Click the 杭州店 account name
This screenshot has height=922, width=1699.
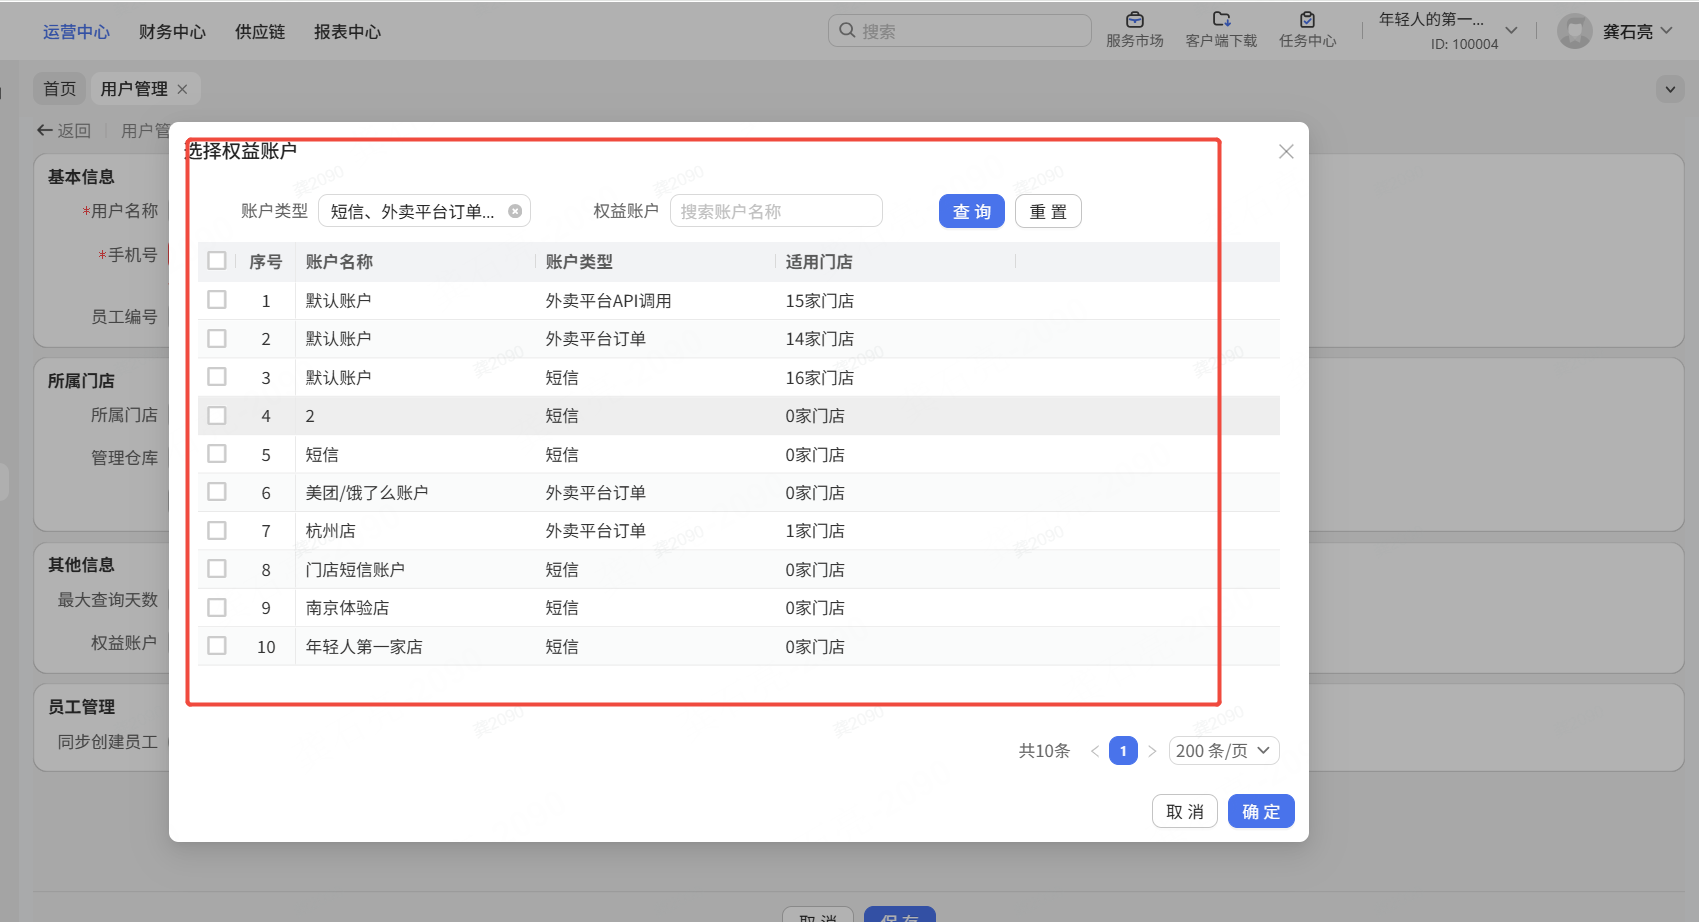(330, 531)
